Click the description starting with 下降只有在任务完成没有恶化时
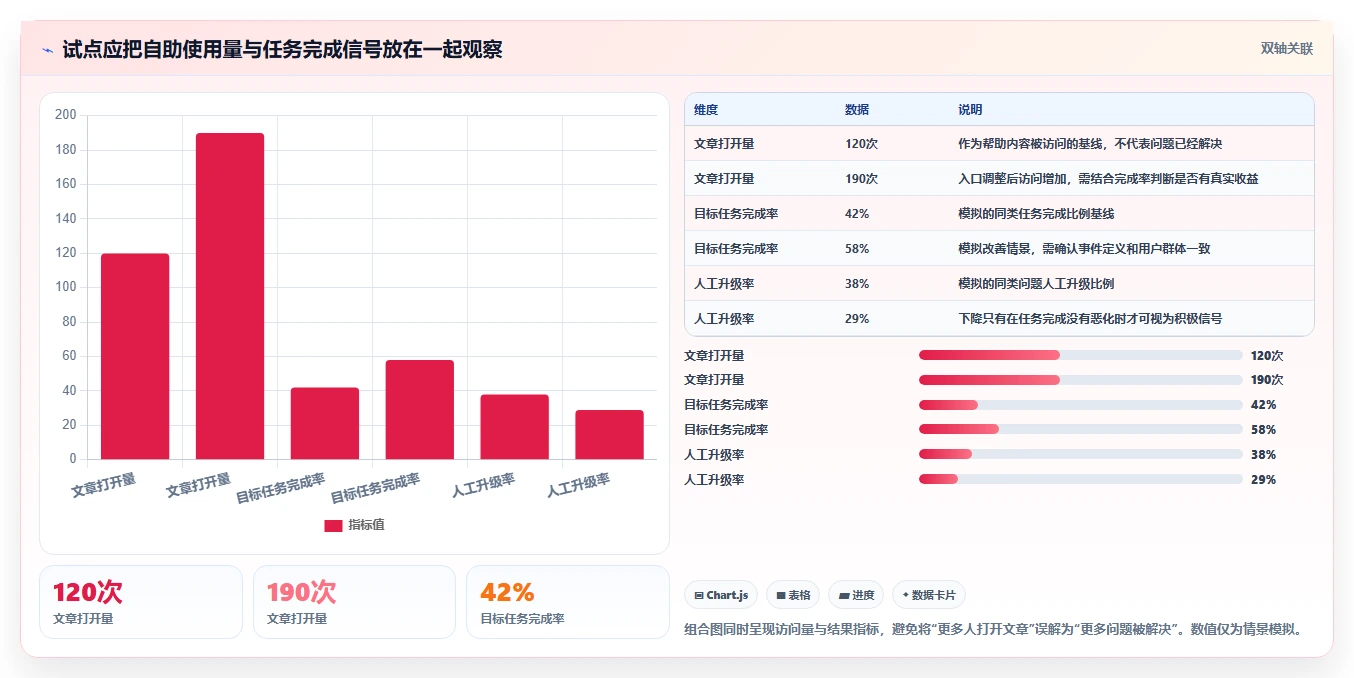 coord(1090,319)
